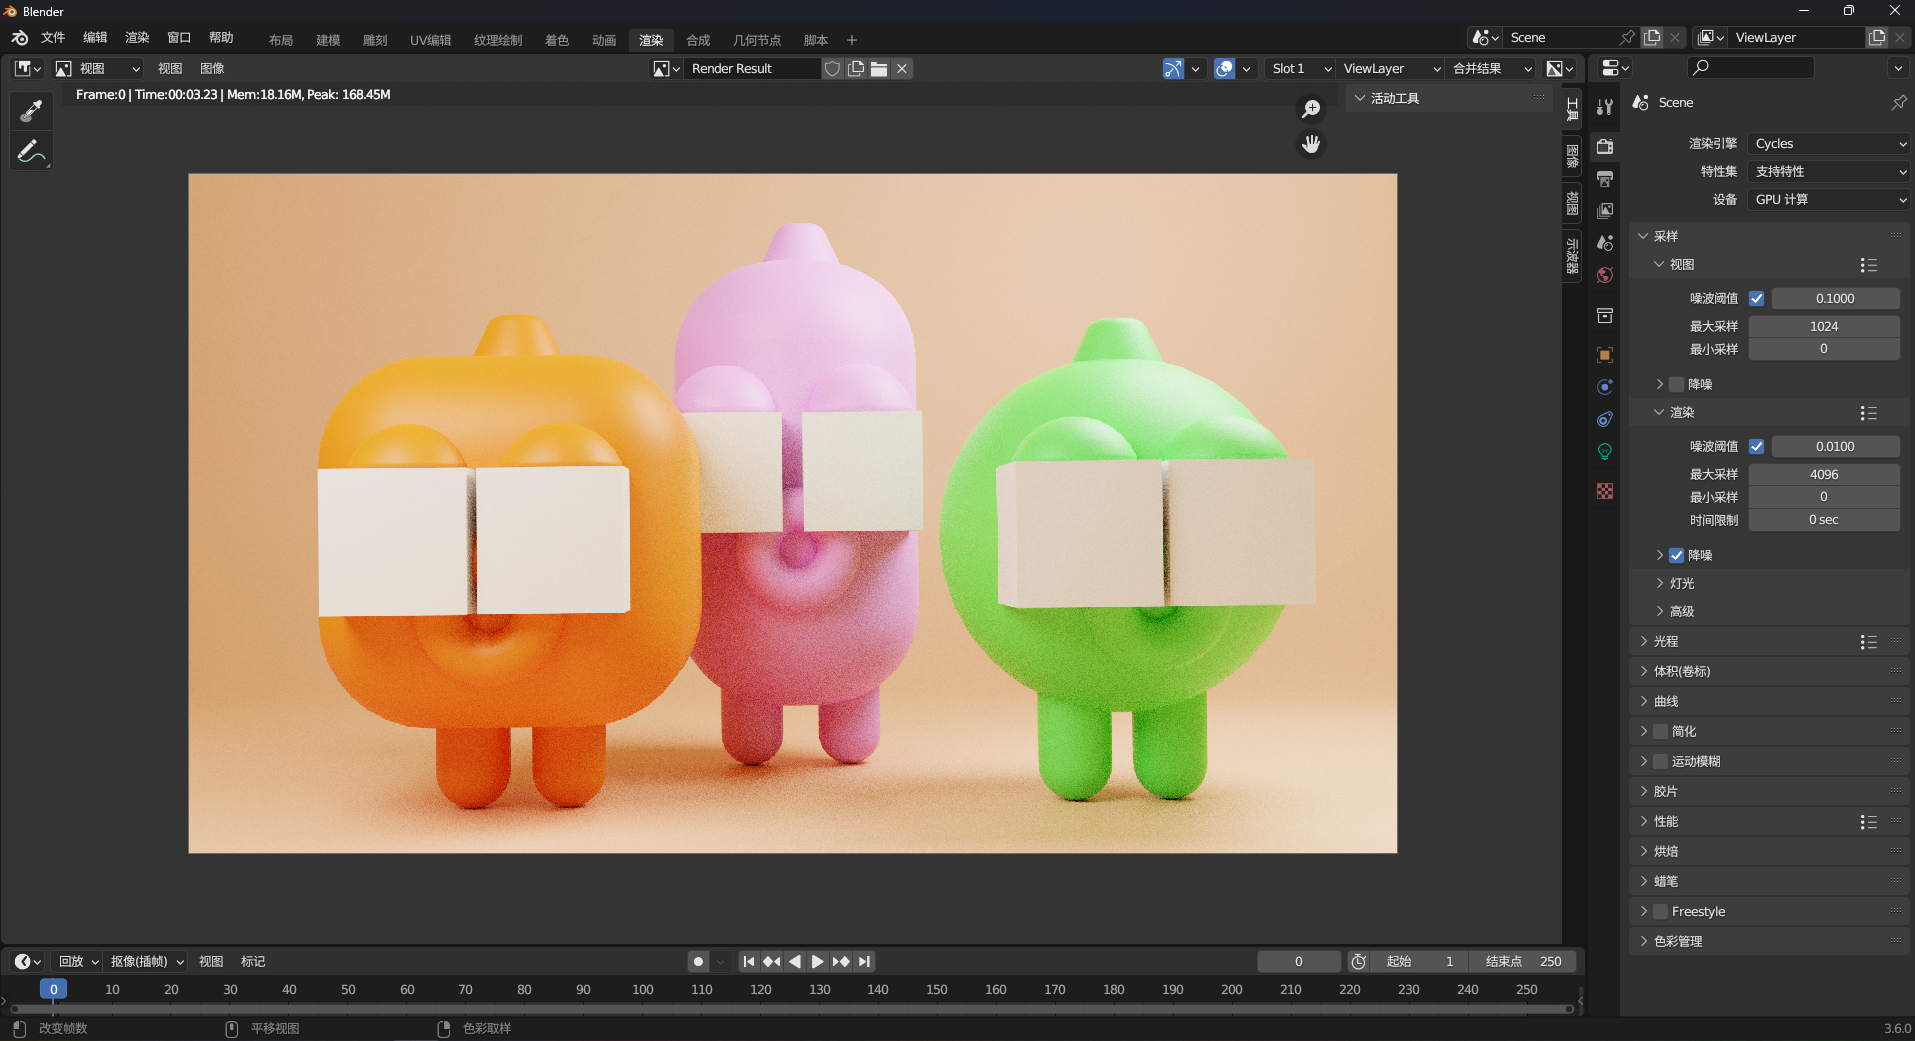1915x1041 pixels.
Task: Toggle use preview range clock icon
Action: 1358,961
